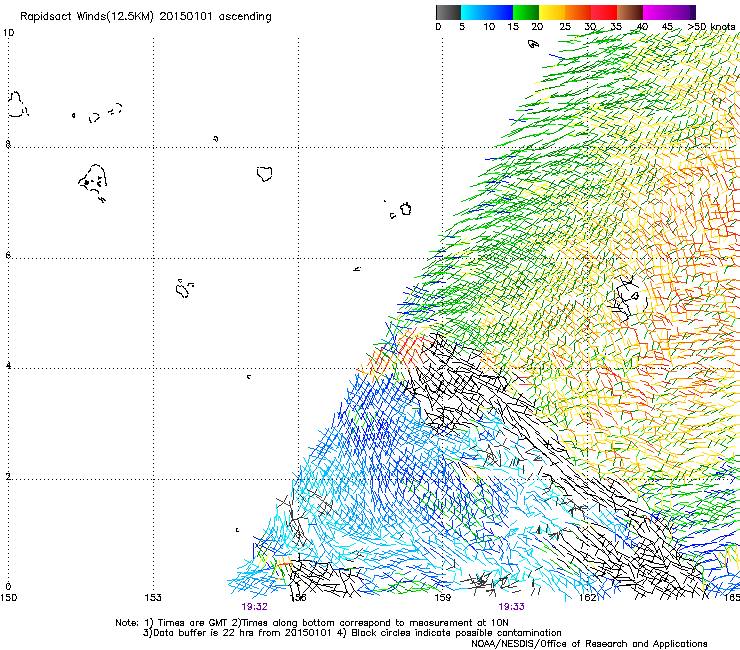Pick the gray 0-5 knots legend swatch
This screenshot has height=650, width=740.
448,12
